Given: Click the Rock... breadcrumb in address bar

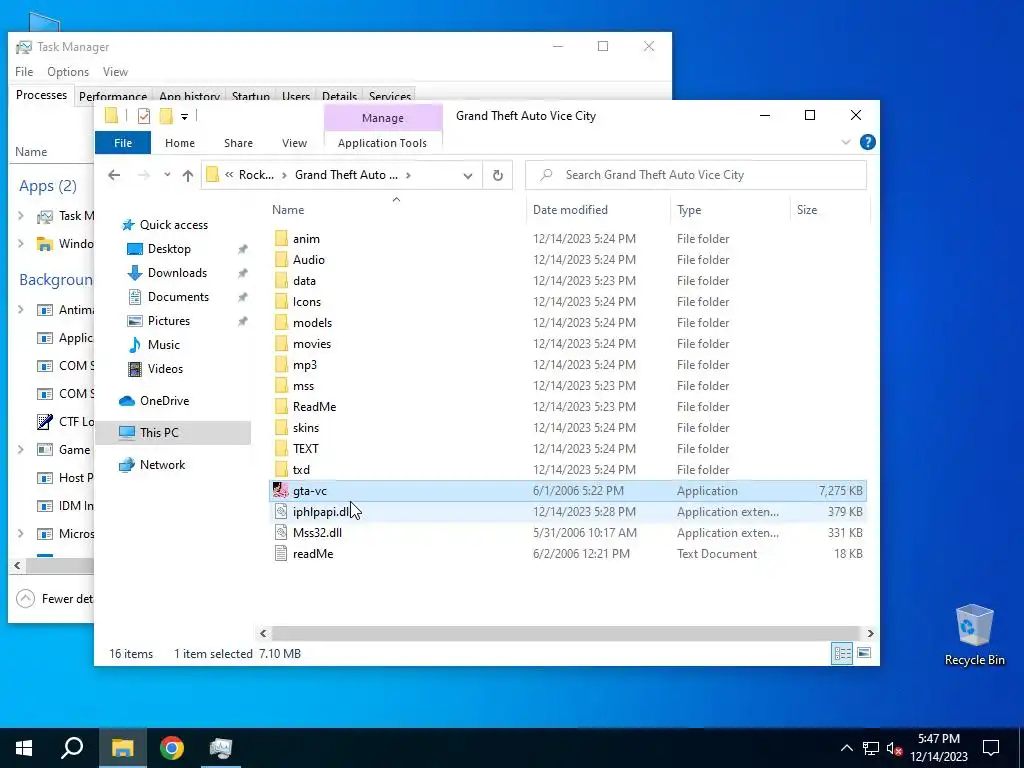Looking at the screenshot, I should click(256, 175).
